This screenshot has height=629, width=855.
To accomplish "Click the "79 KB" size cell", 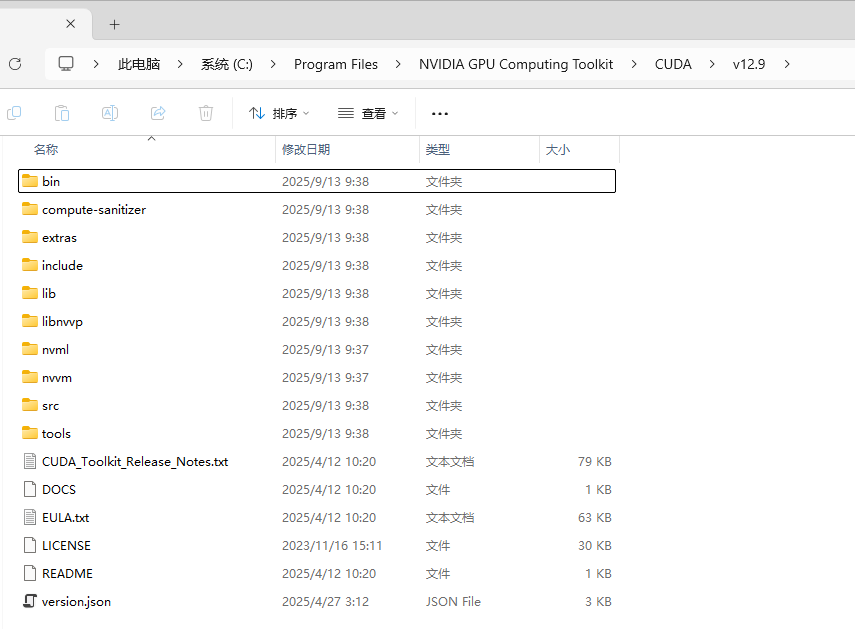I will tap(595, 462).
